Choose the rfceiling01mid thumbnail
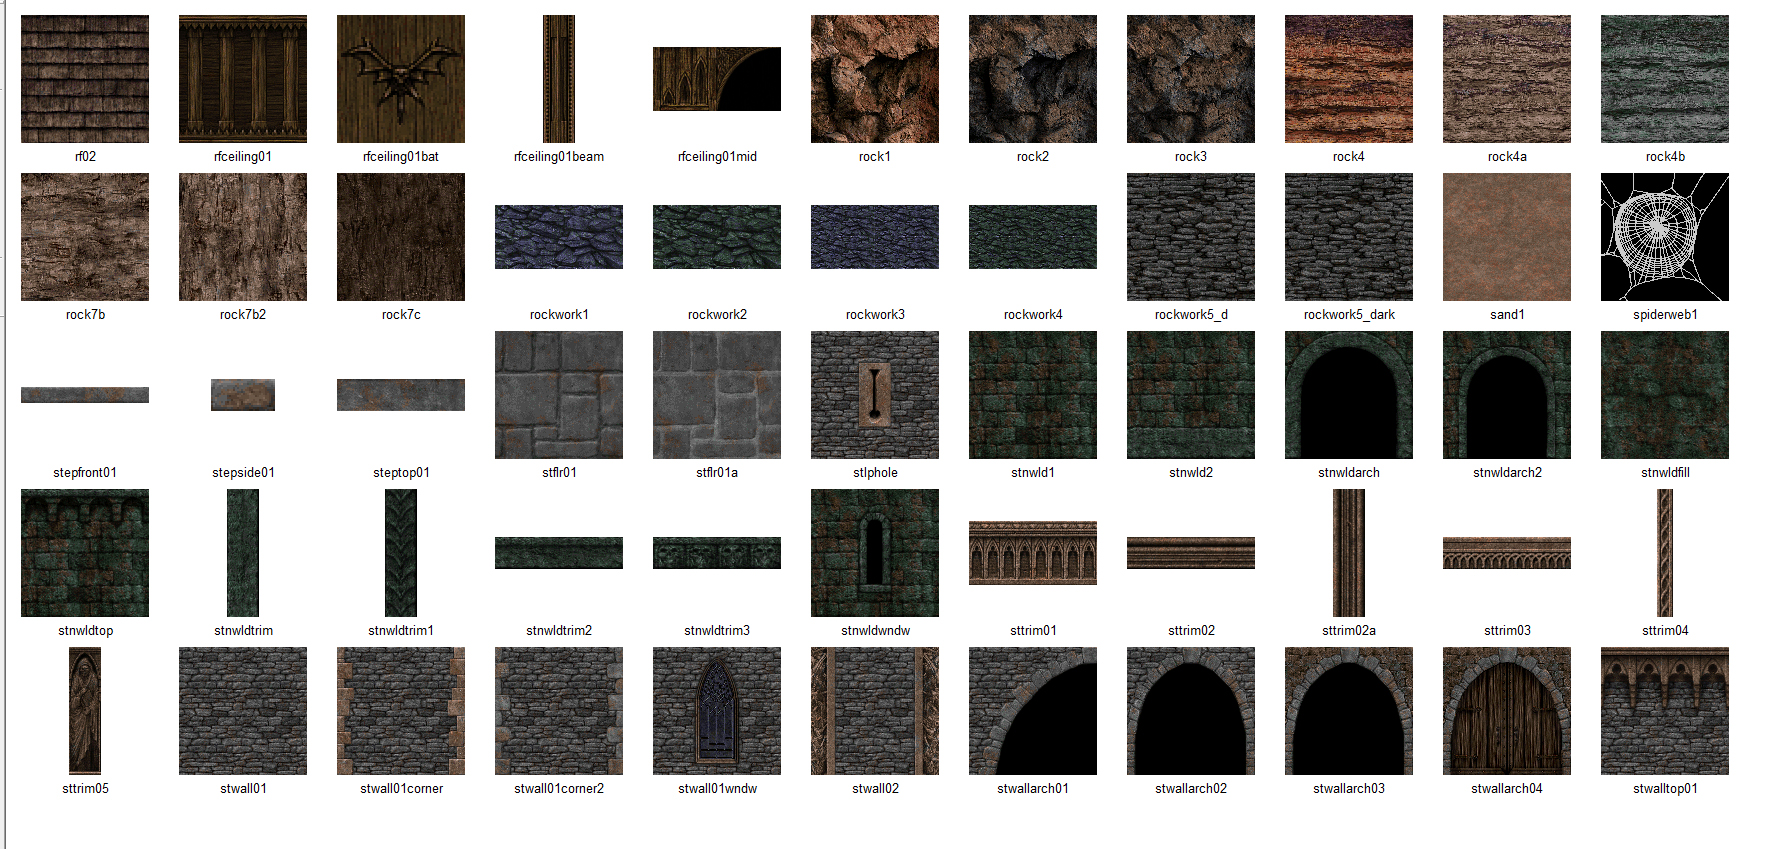1770x849 pixels. pyautogui.click(x=717, y=79)
